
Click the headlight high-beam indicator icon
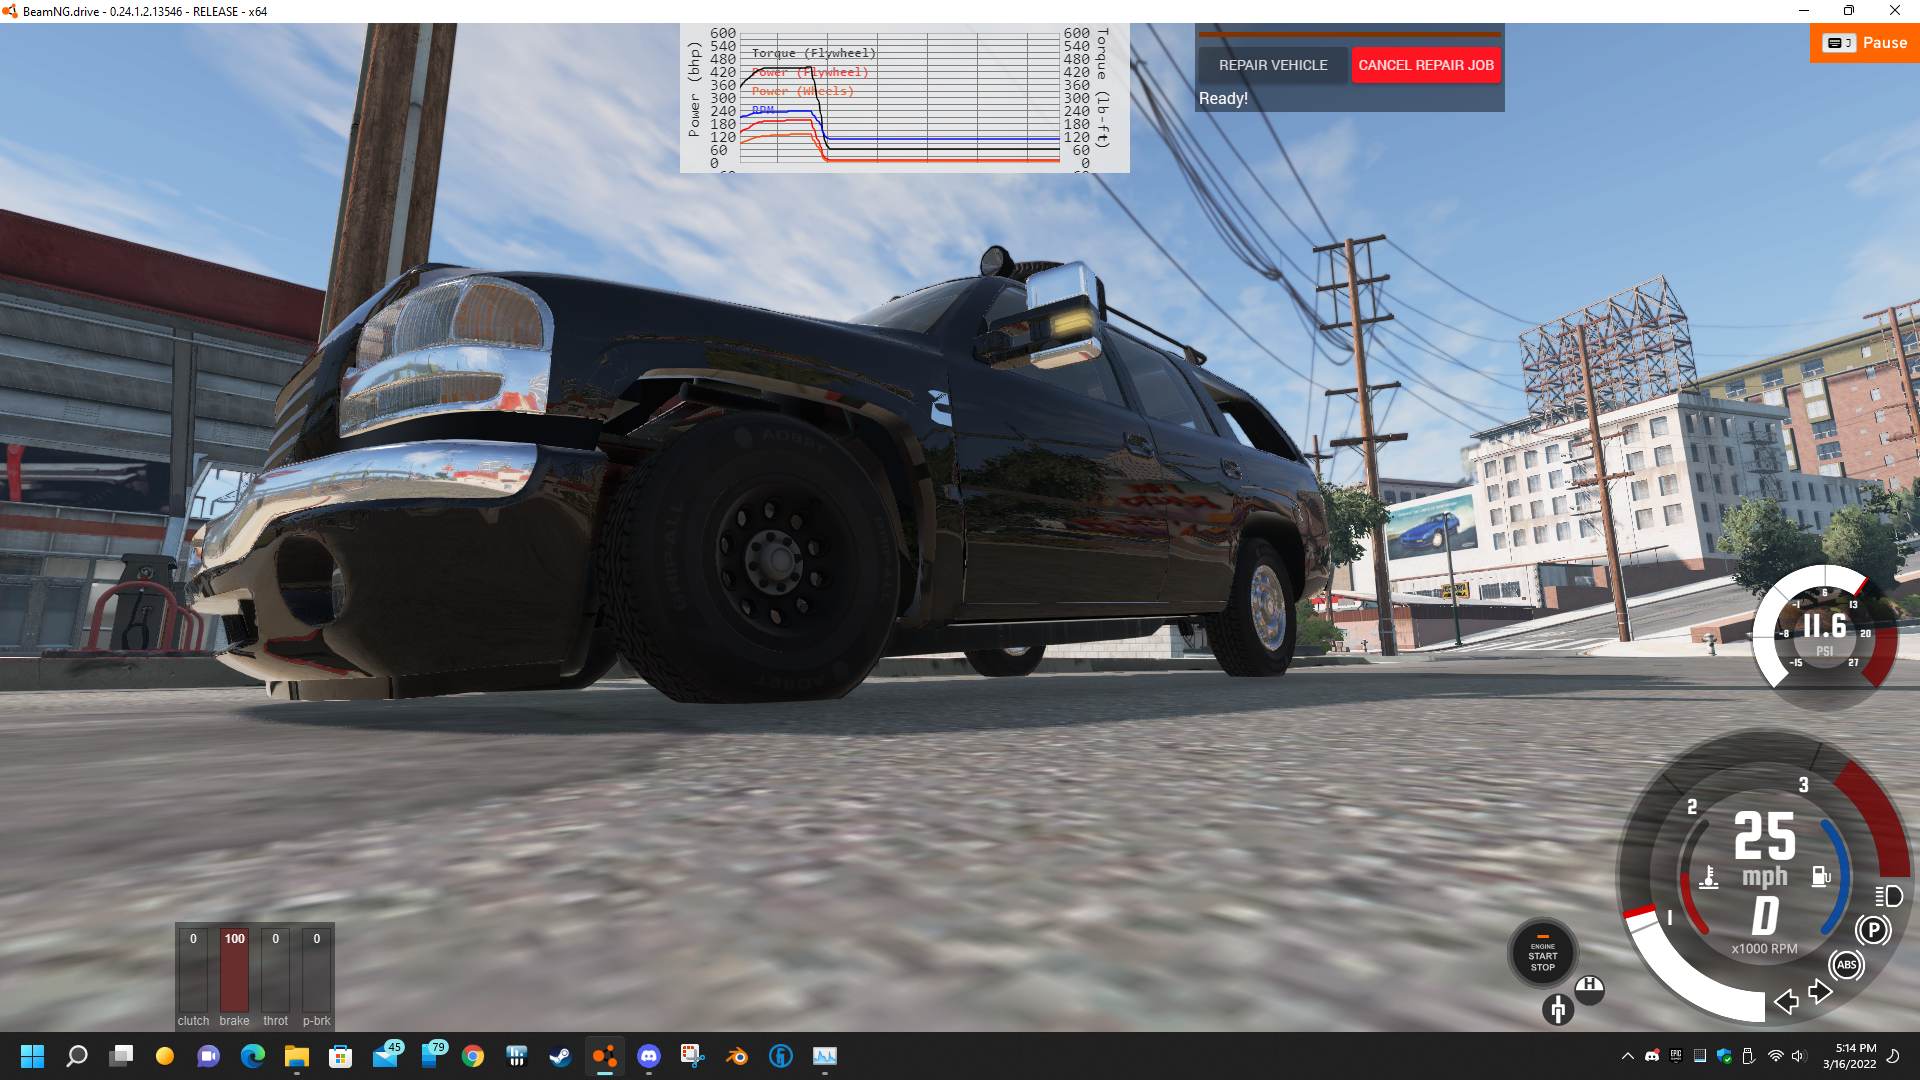1889,897
